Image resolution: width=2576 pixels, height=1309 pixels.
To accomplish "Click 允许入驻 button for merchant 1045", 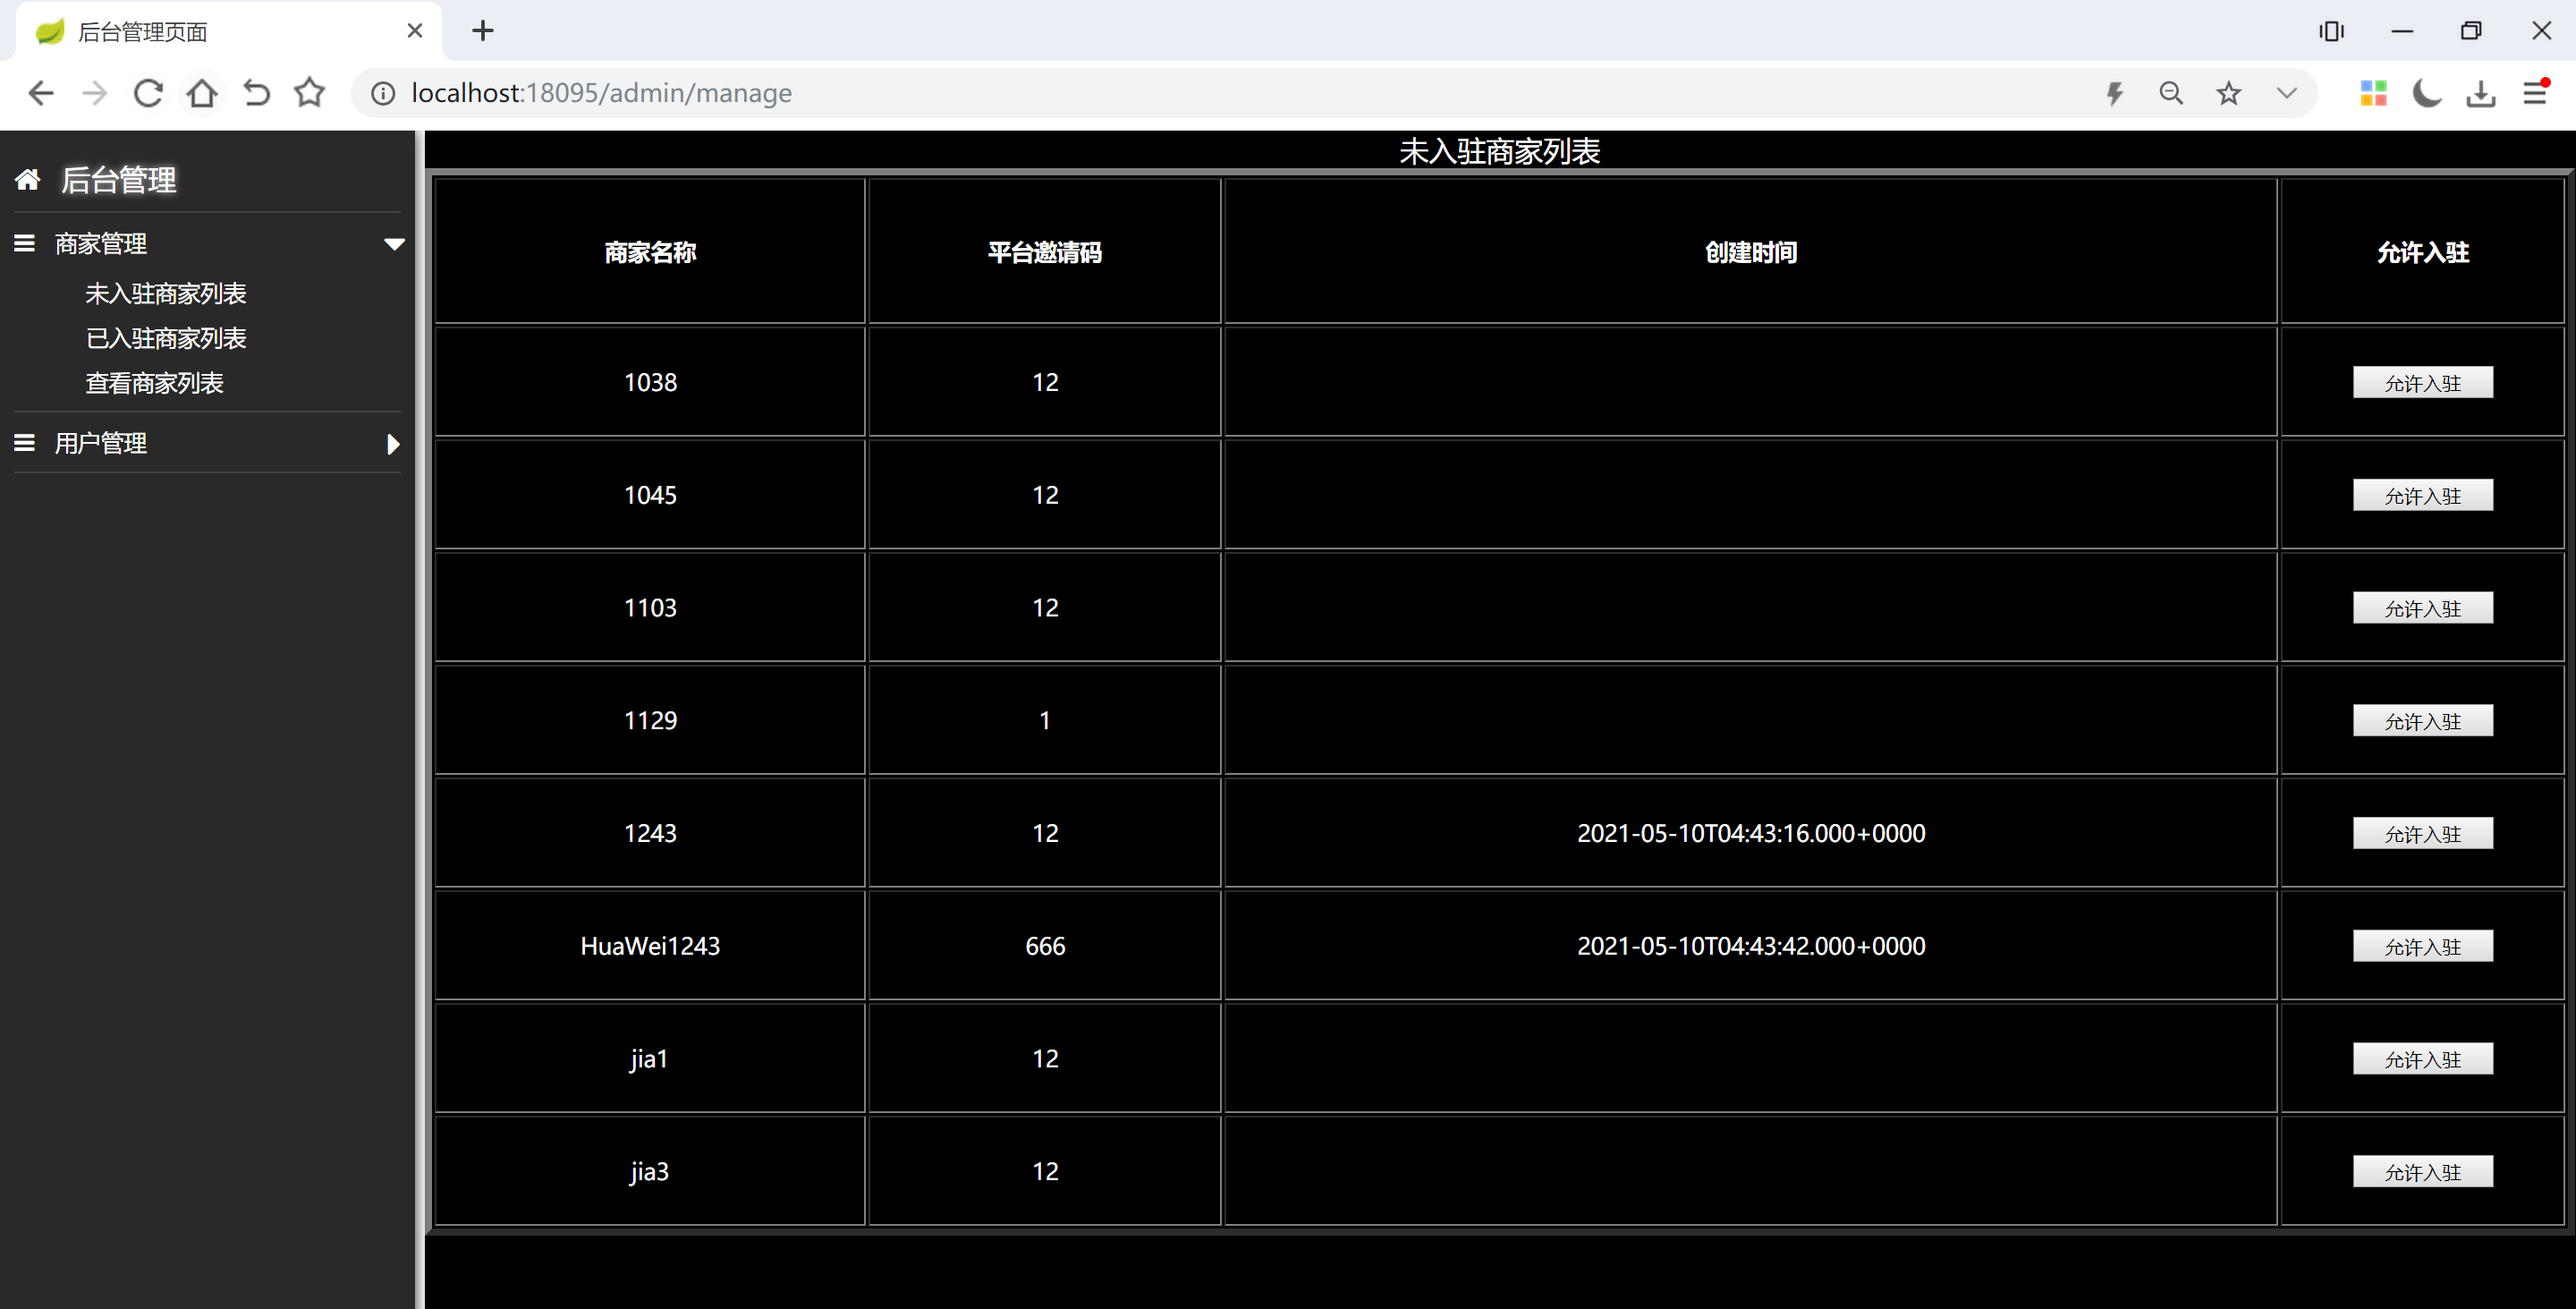I will 2422,495.
